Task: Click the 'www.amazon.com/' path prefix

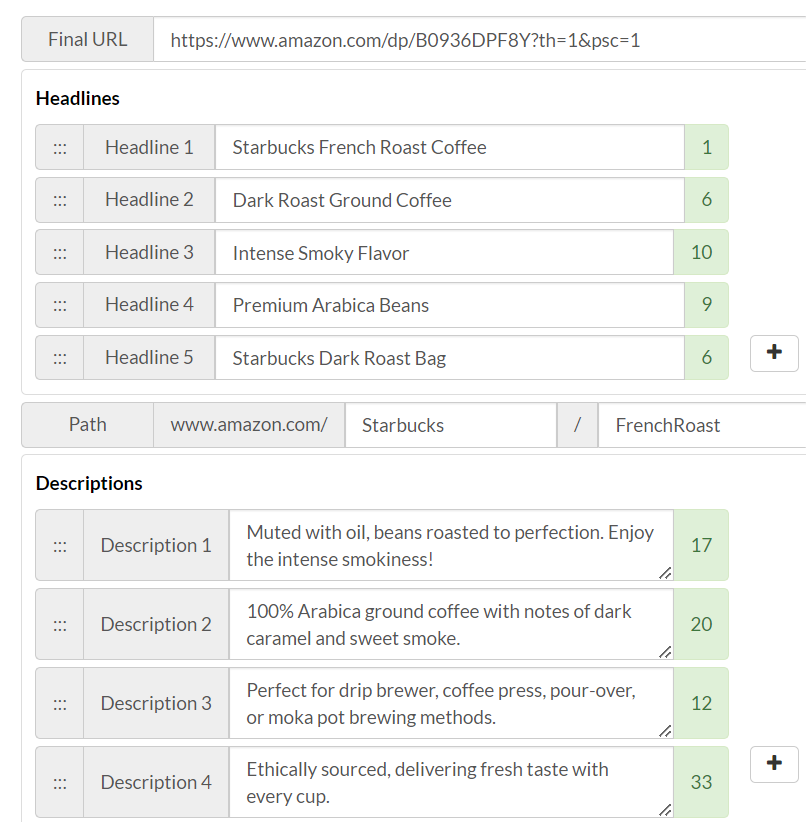Action: click(249, 425)
